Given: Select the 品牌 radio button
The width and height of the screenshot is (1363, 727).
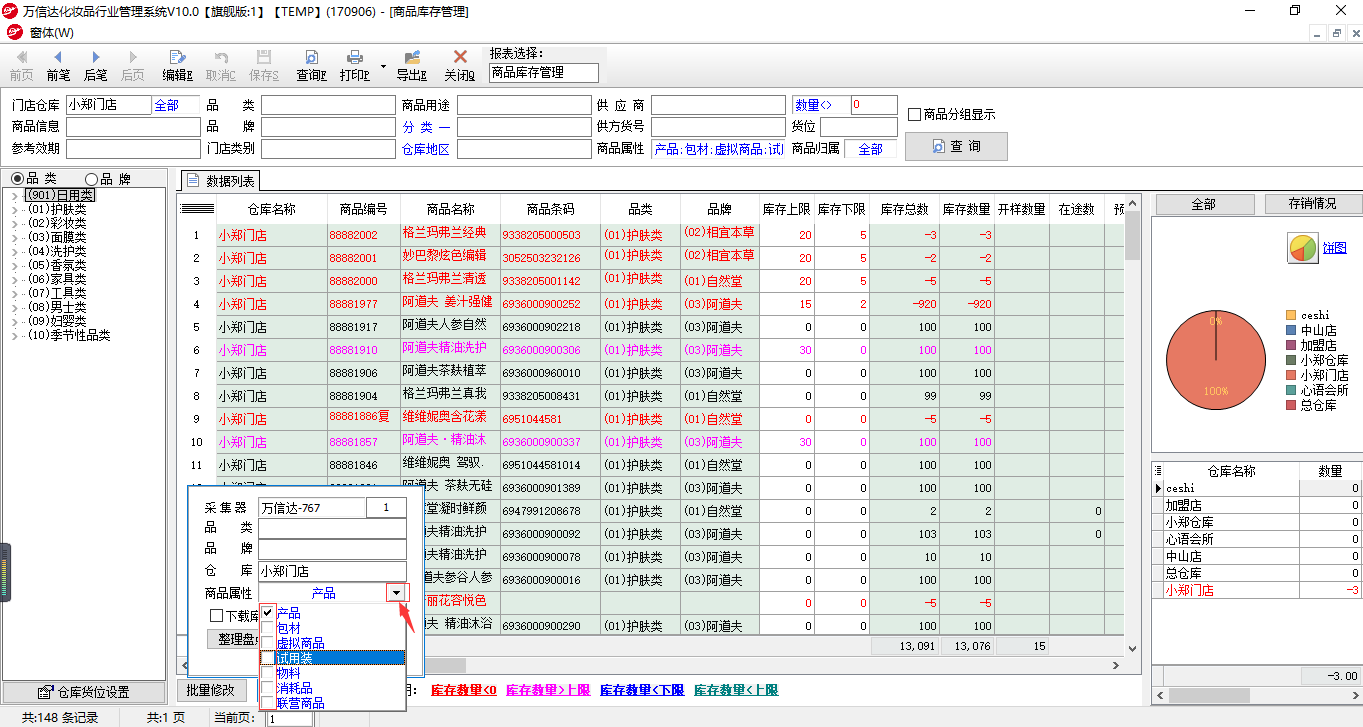Looking at the screenshot, I should (91, 179).
